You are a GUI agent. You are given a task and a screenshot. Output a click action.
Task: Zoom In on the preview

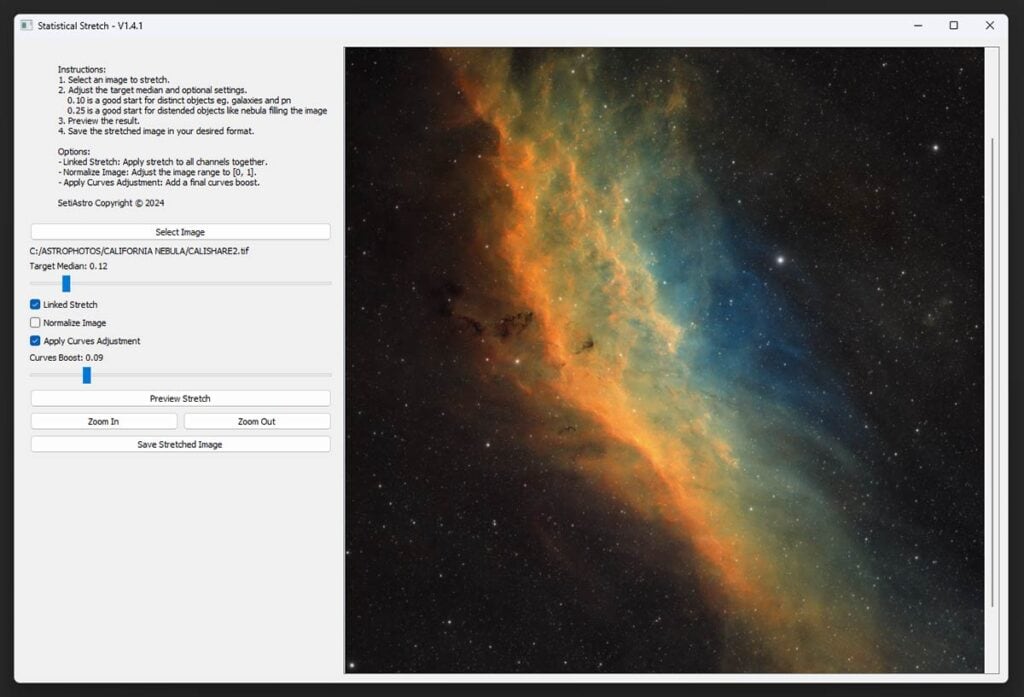103,420
